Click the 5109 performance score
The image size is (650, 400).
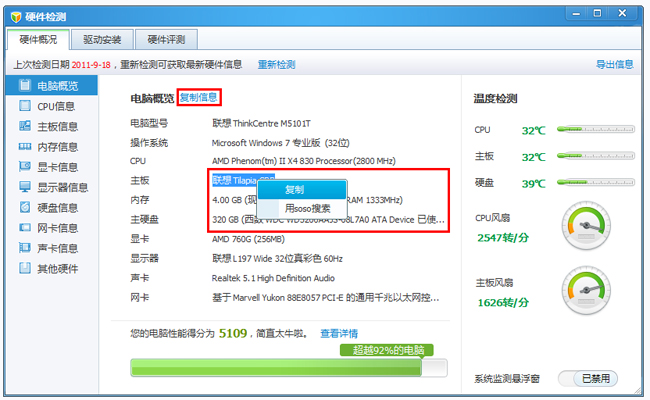(233, 333)
